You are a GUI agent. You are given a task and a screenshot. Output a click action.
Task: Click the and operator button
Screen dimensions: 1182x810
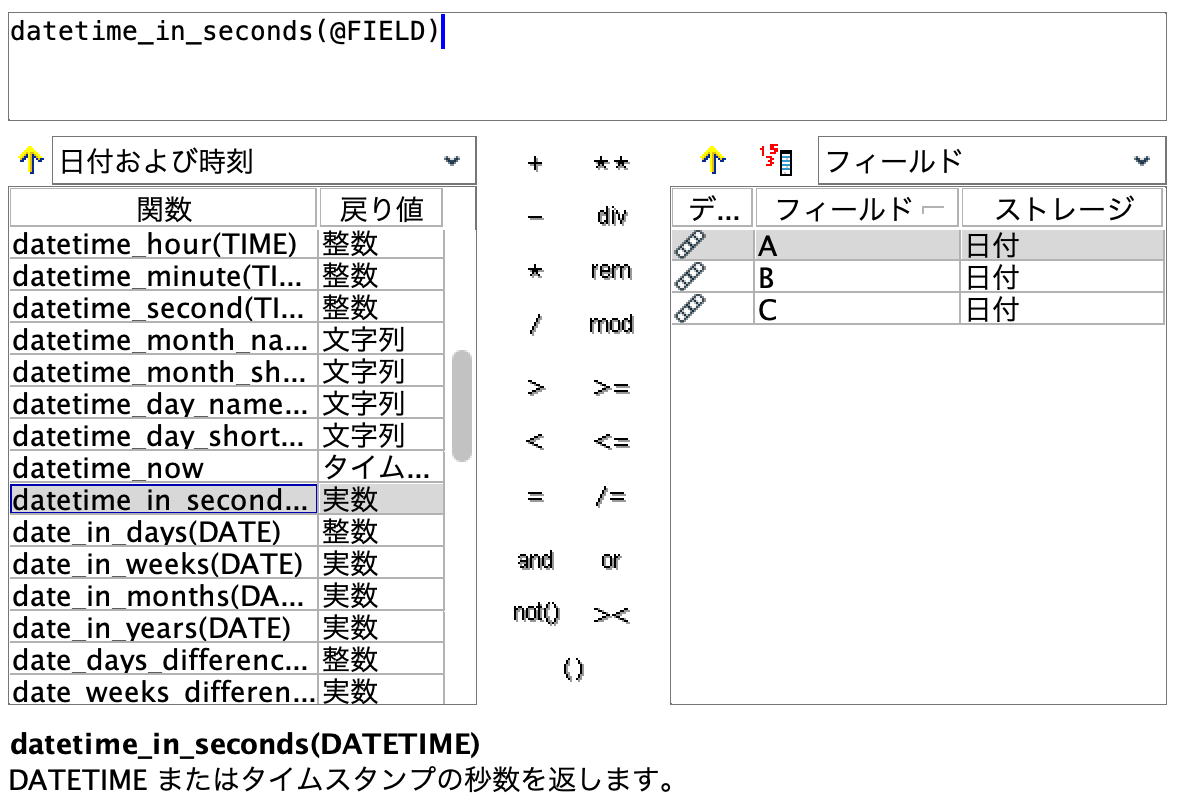[x=536, y=561]
